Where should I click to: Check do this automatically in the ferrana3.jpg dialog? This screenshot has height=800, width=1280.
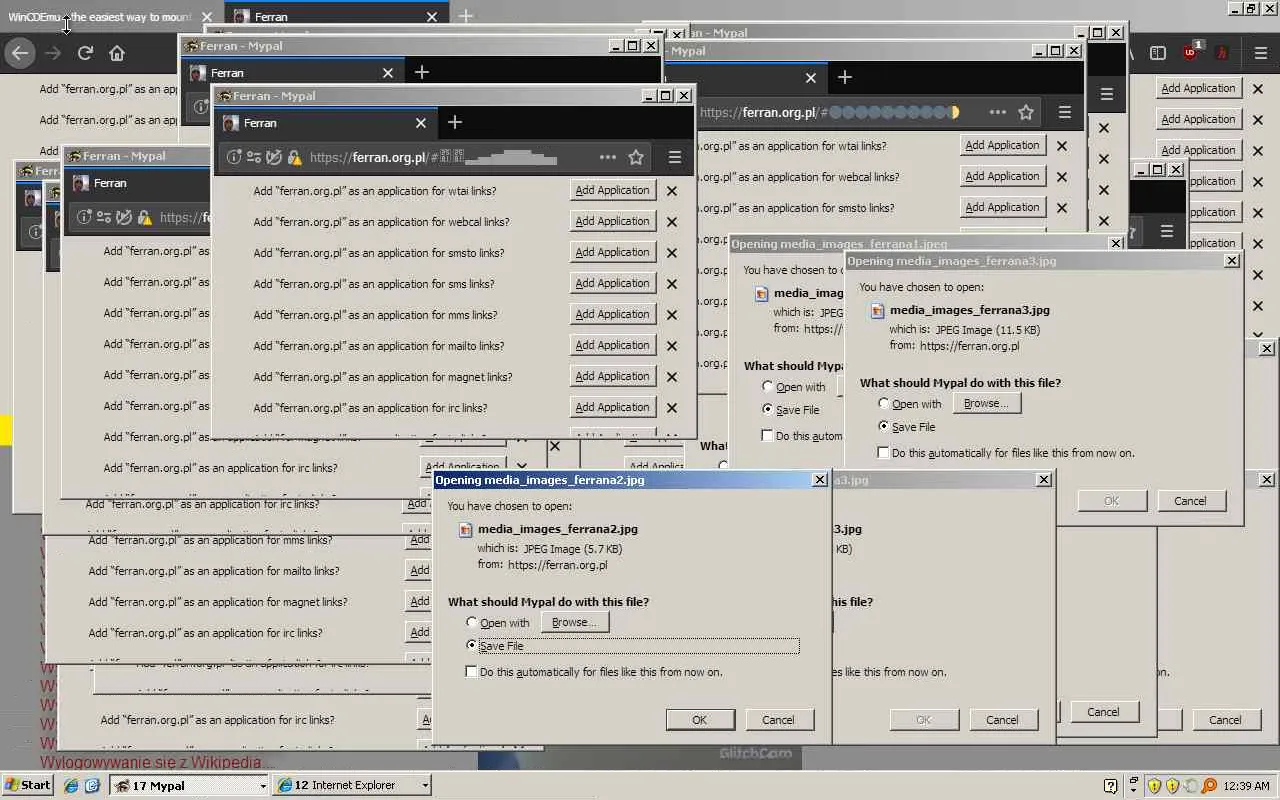(x=884, y=453)
